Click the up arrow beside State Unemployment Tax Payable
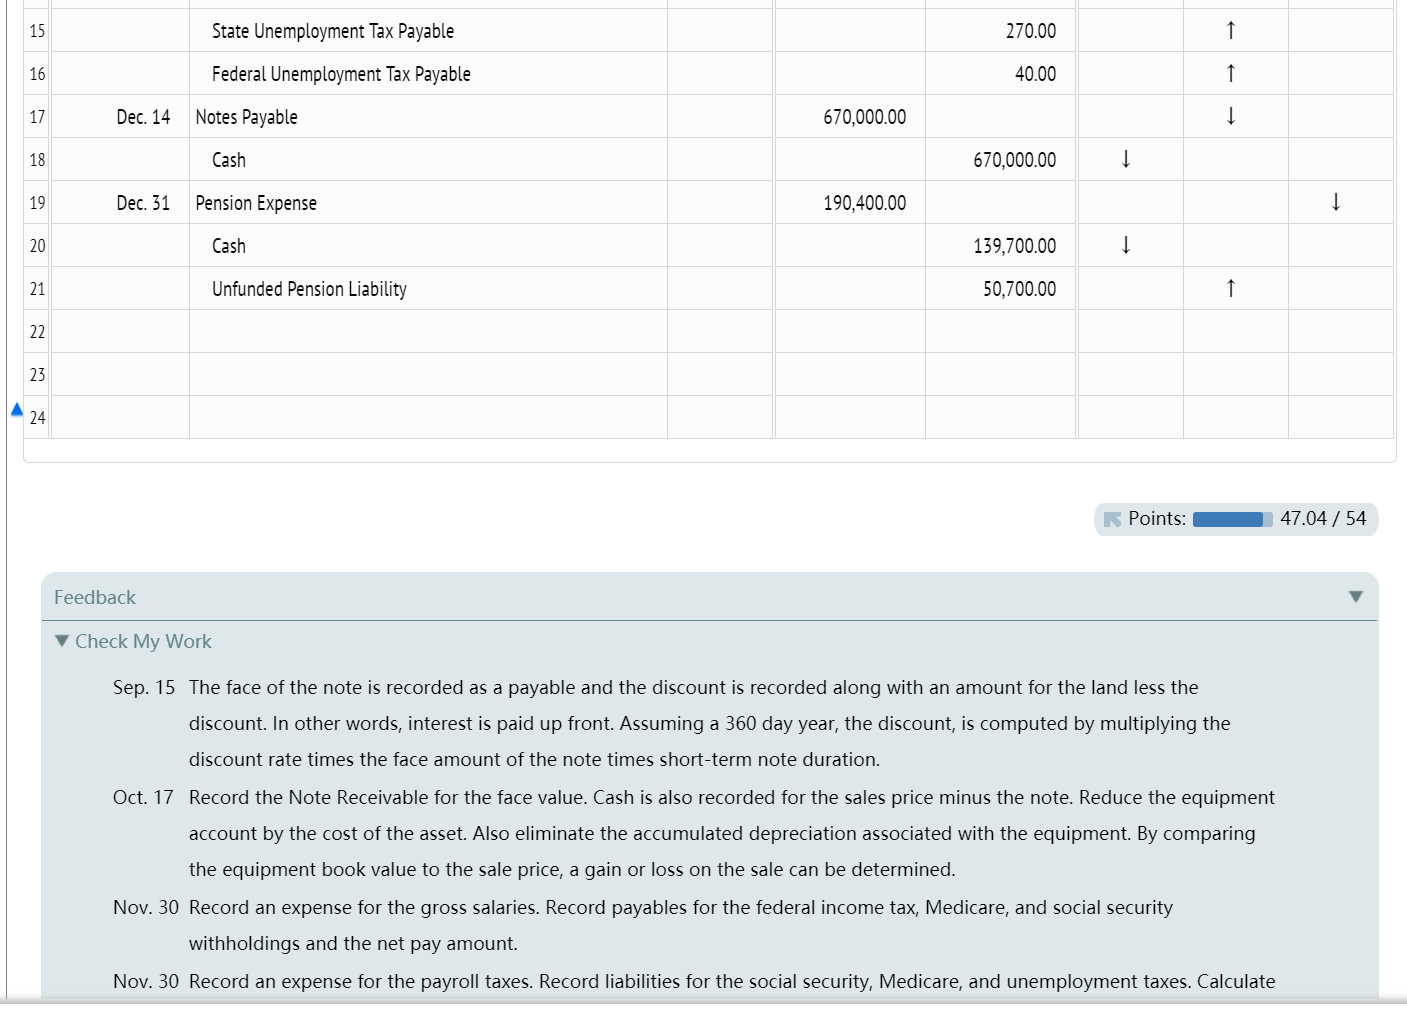The width and height of the screenshot is (1407, 1012). (1232, 30)
